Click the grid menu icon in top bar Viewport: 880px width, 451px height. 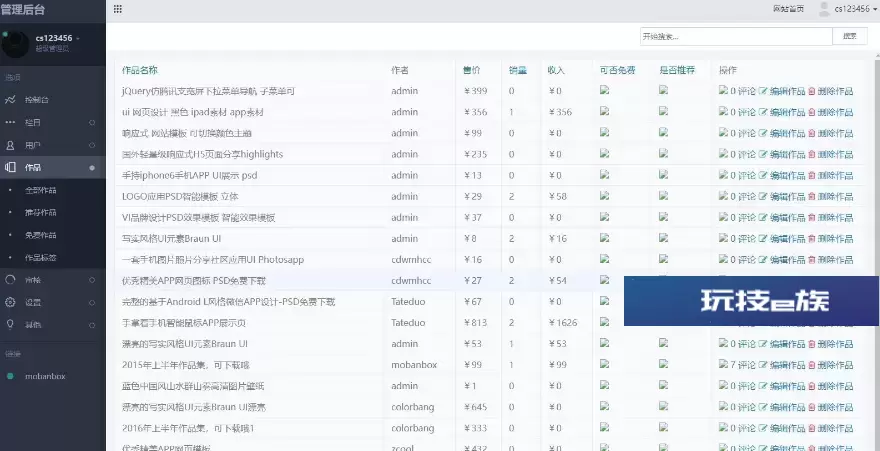tap(118, 9)
